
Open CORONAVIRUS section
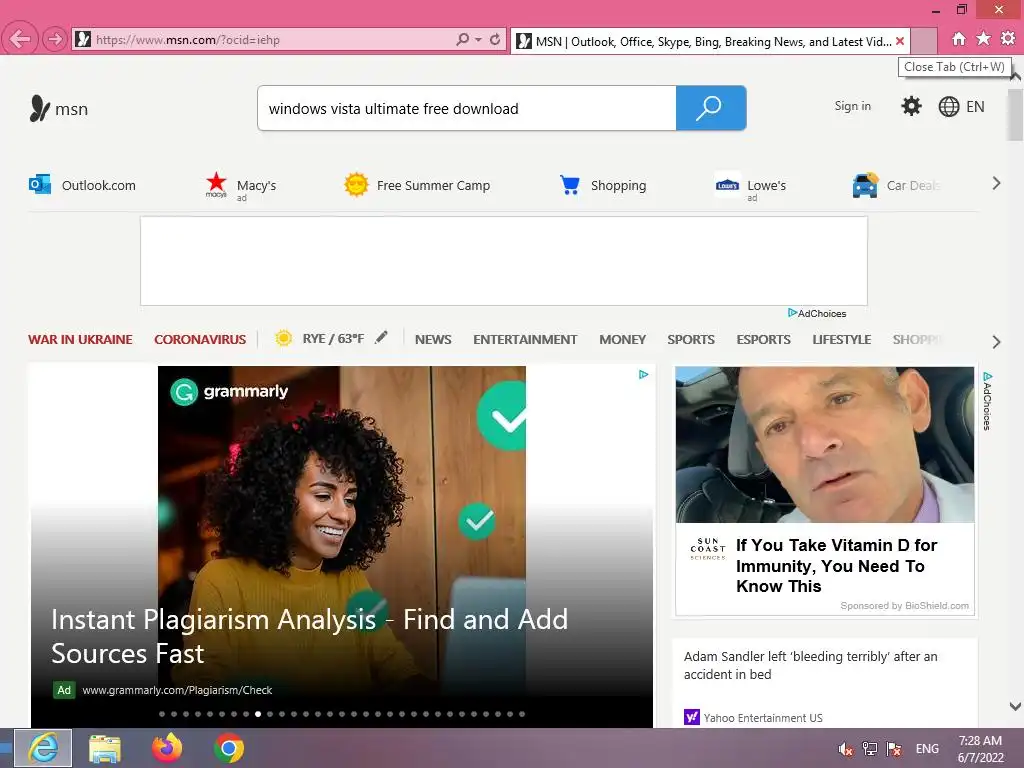click(200, 340)
